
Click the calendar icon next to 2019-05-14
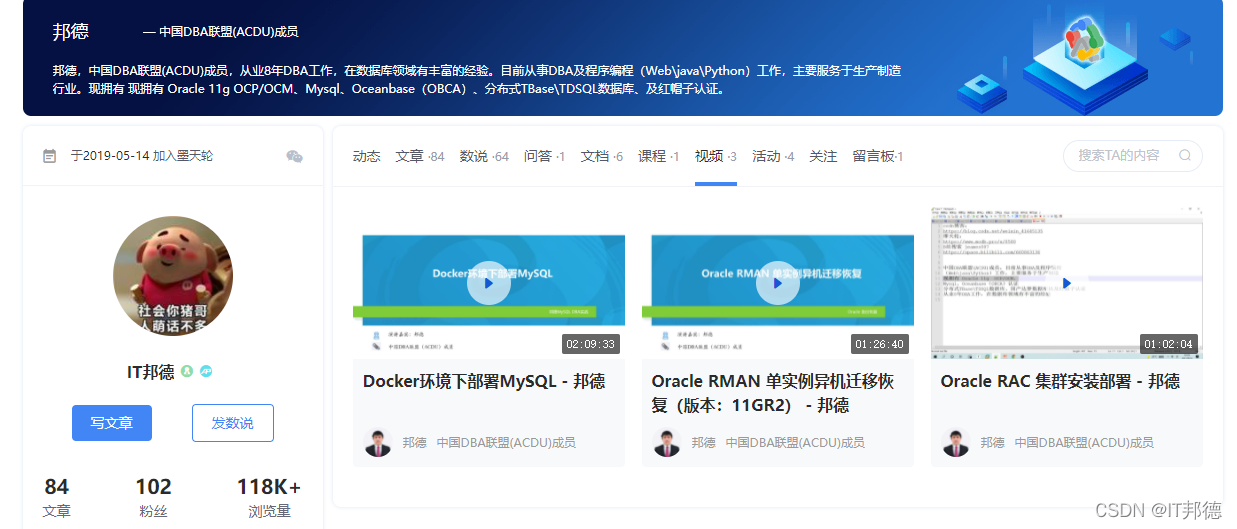(x=50, y=156)
